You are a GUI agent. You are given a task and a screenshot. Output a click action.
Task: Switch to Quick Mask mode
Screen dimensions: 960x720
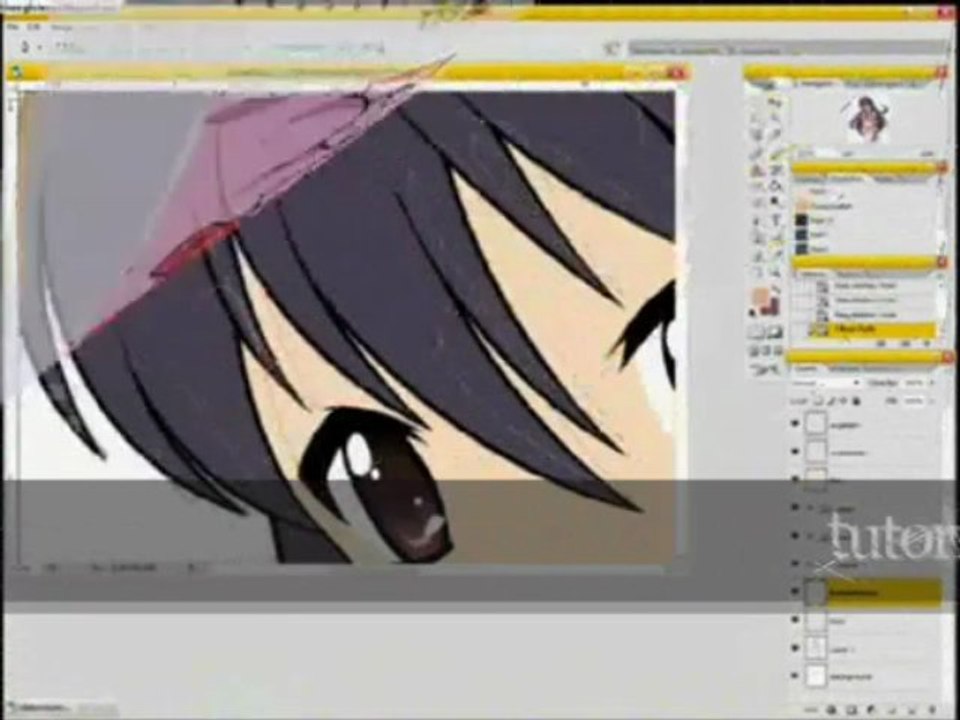775,332
